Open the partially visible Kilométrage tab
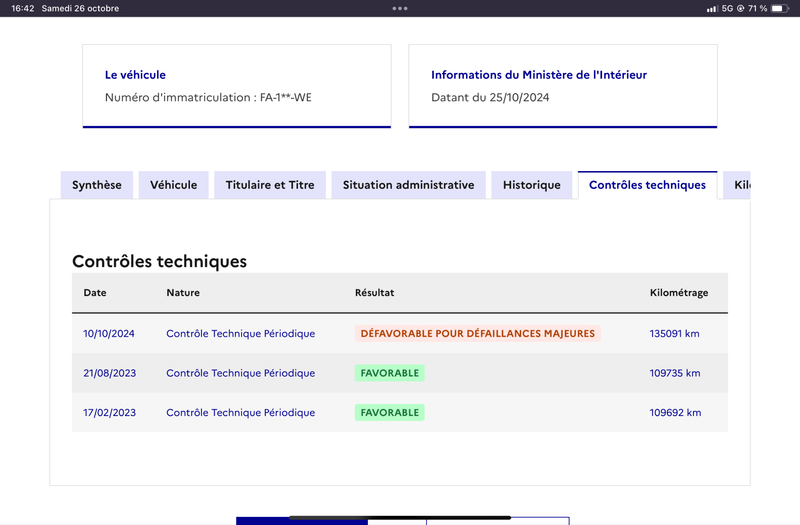The height and width of the screenshot is (525, 800). [x=737, y=185]
